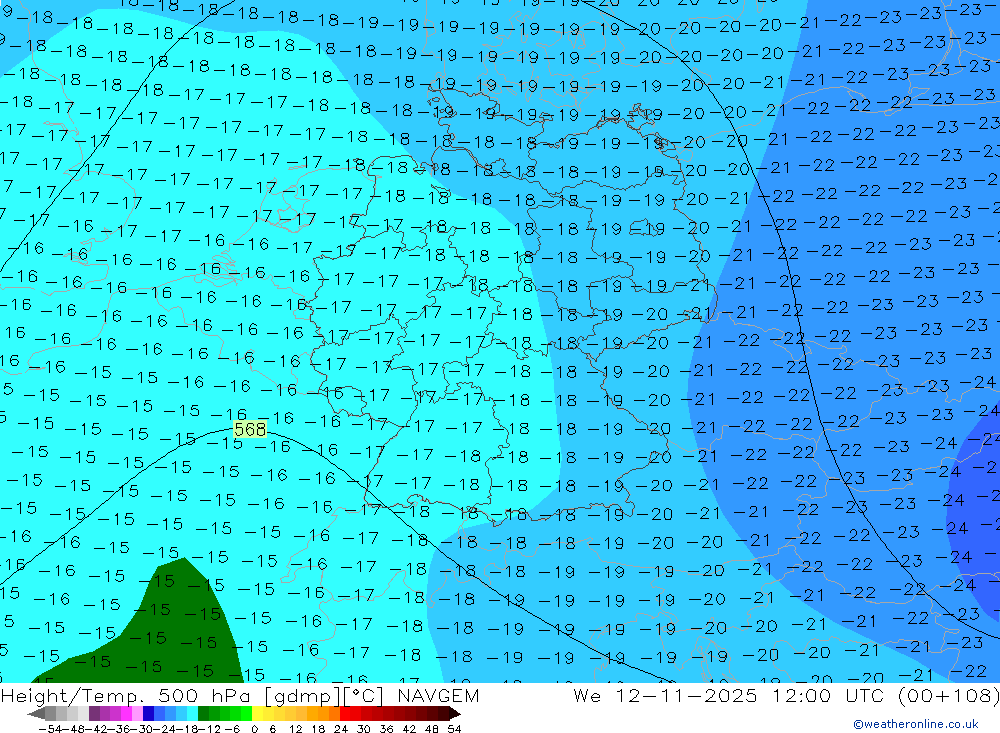Select the bright red legend swatch above 24
This screenshot has height=733, width=1000.
[345, 714]
